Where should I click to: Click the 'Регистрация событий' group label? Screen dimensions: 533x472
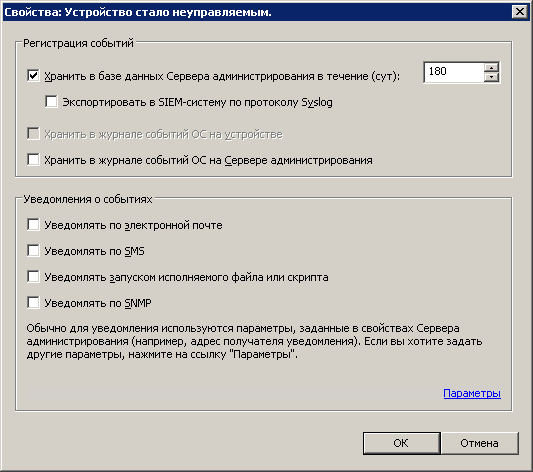click(78, 43)
